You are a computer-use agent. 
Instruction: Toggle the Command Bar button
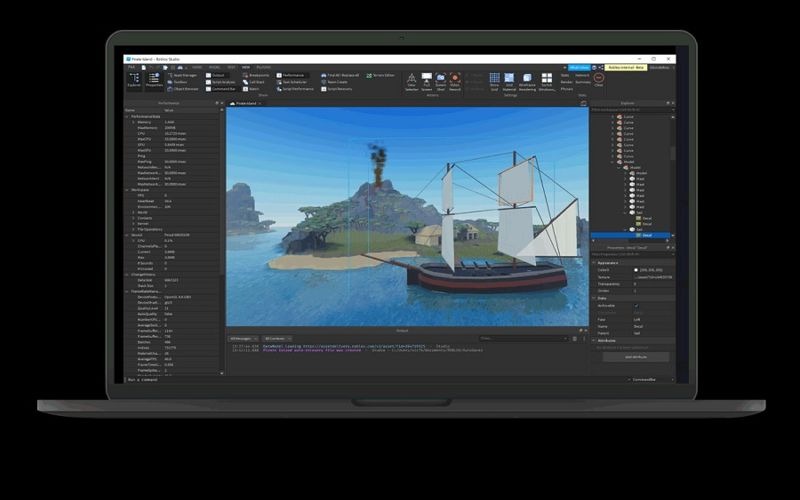coord(220,89)
